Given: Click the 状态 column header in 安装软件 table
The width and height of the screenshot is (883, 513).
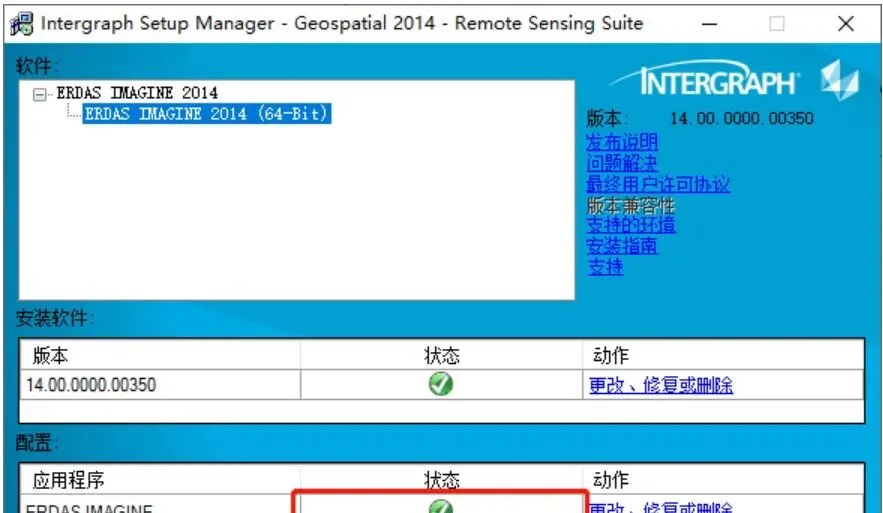Looking at the screenshot, I should point(442,355).
